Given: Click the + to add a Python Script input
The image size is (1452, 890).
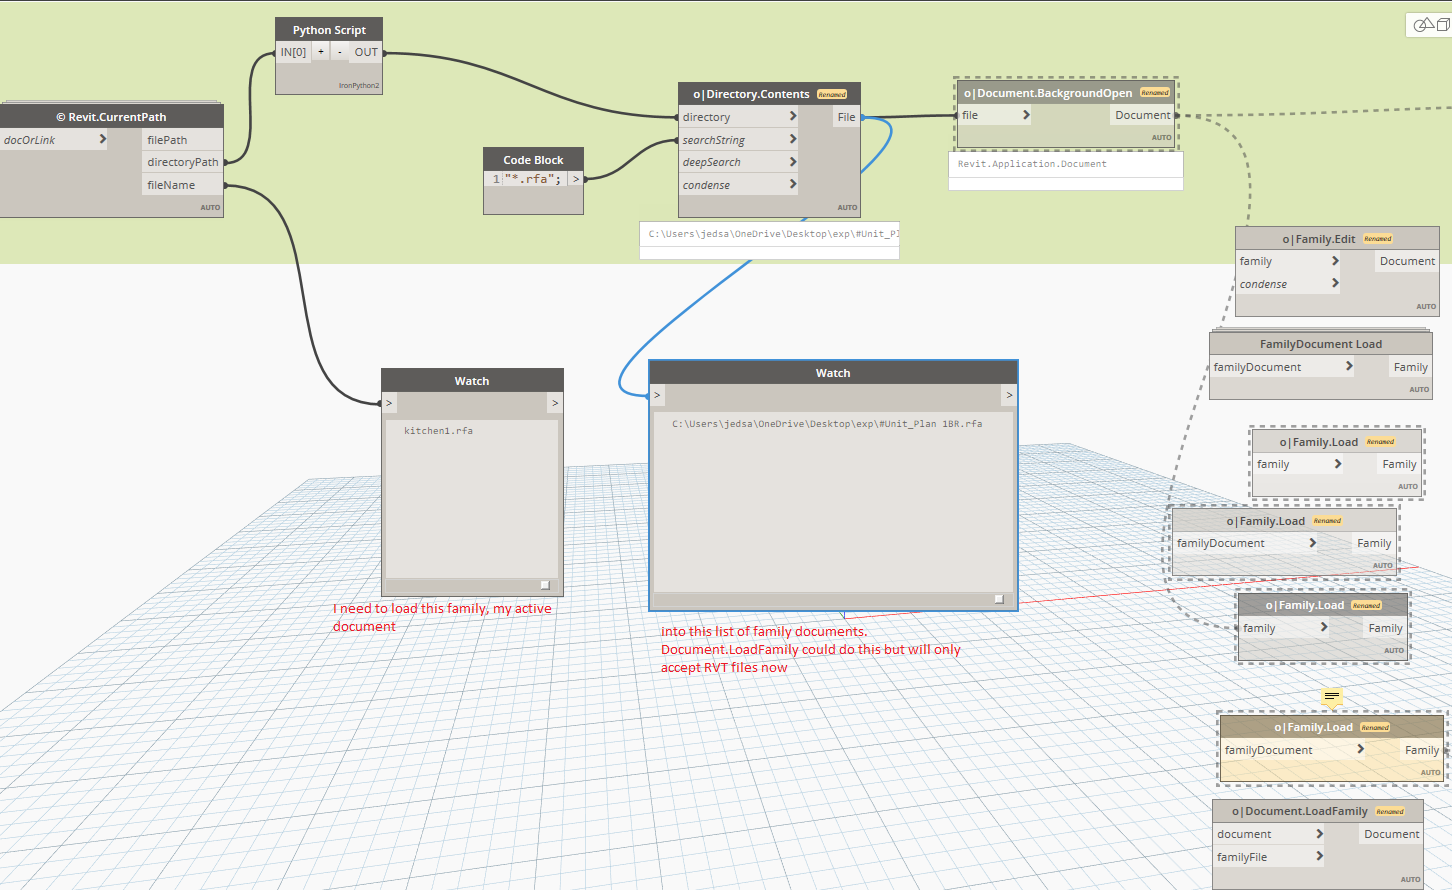Looking at the screenshot, I should 320,51.
